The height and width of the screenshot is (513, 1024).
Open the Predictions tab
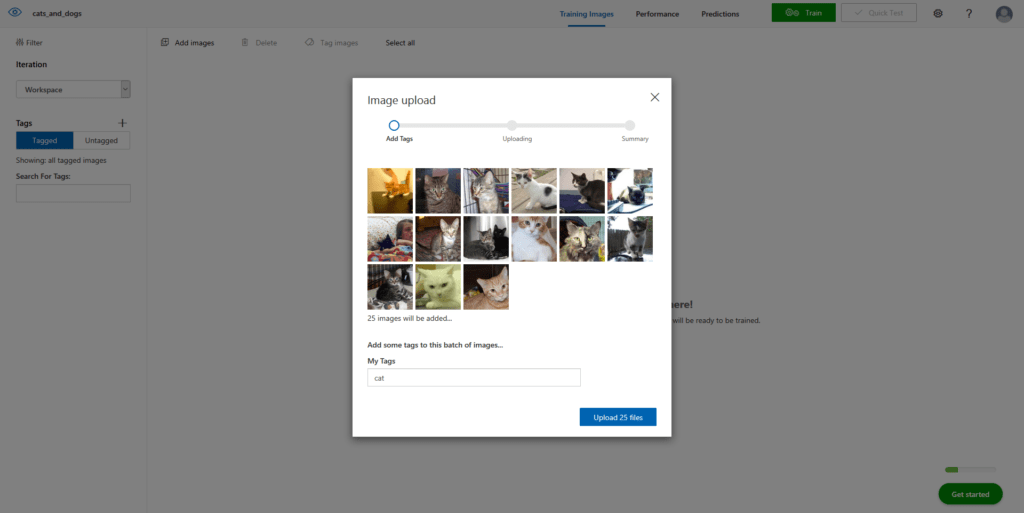pyautogui.click(x=720, y=14)
